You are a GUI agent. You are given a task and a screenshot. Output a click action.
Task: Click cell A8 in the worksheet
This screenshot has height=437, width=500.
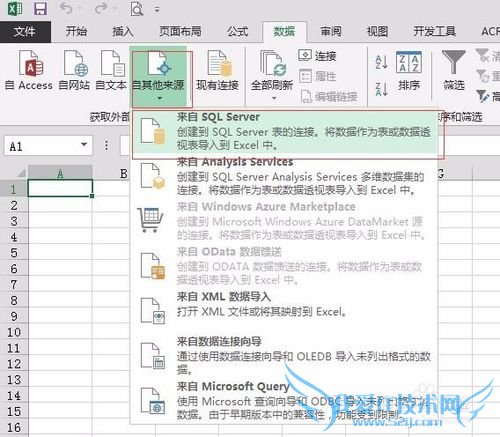pyautogui.click(x=60, y=300)
